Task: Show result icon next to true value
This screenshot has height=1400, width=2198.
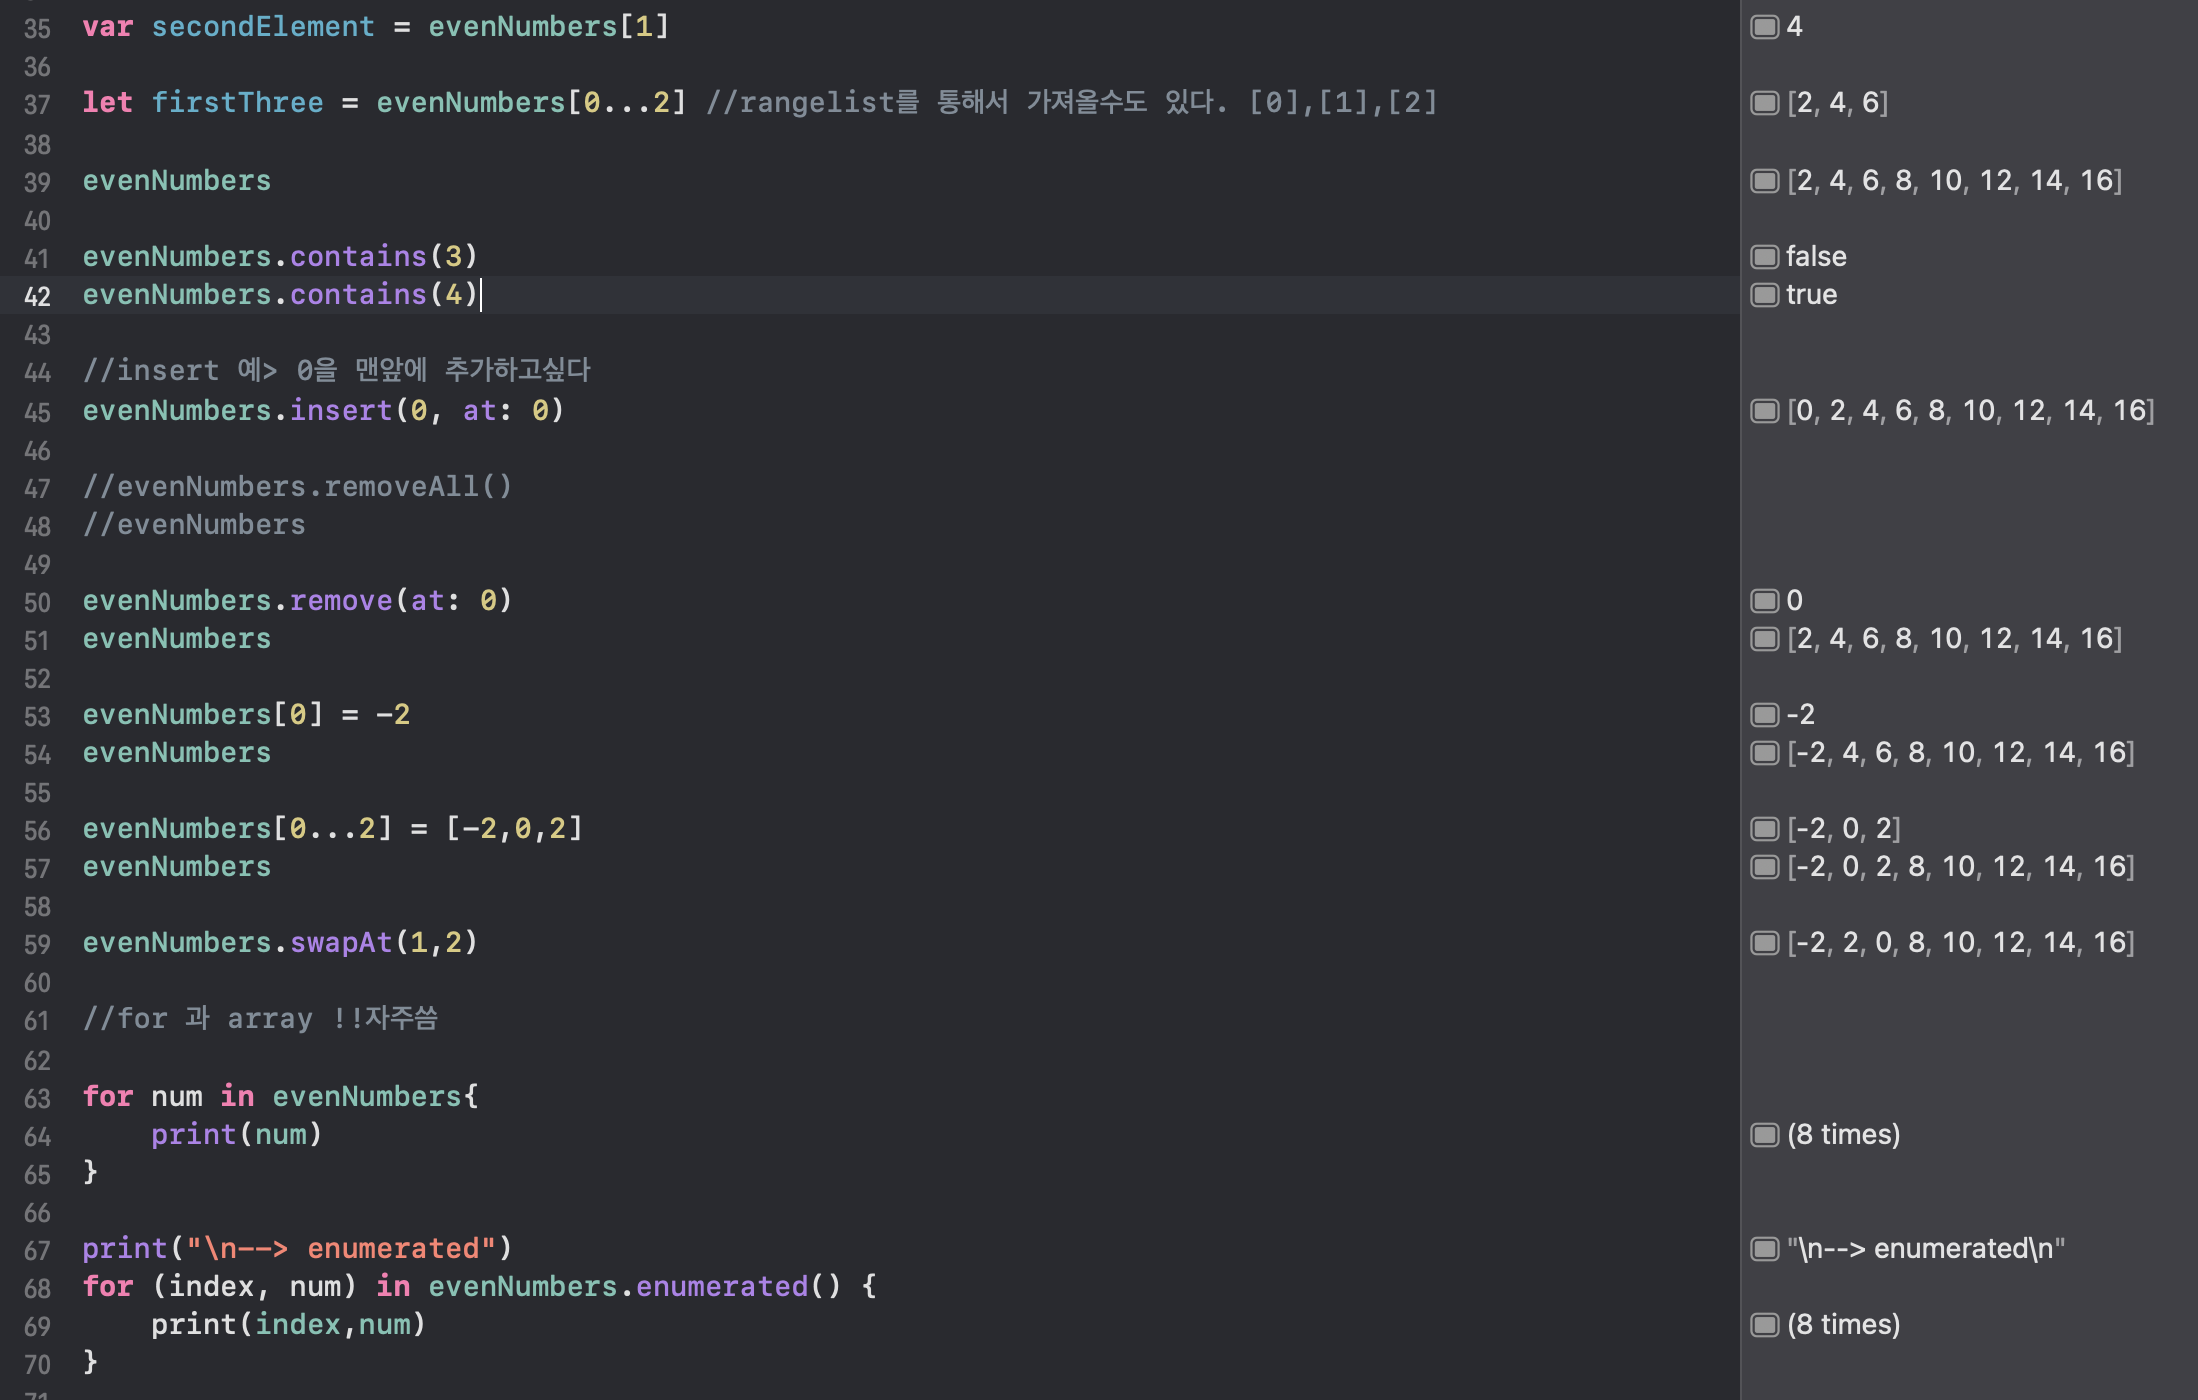Action: [x=1765, y=295]
